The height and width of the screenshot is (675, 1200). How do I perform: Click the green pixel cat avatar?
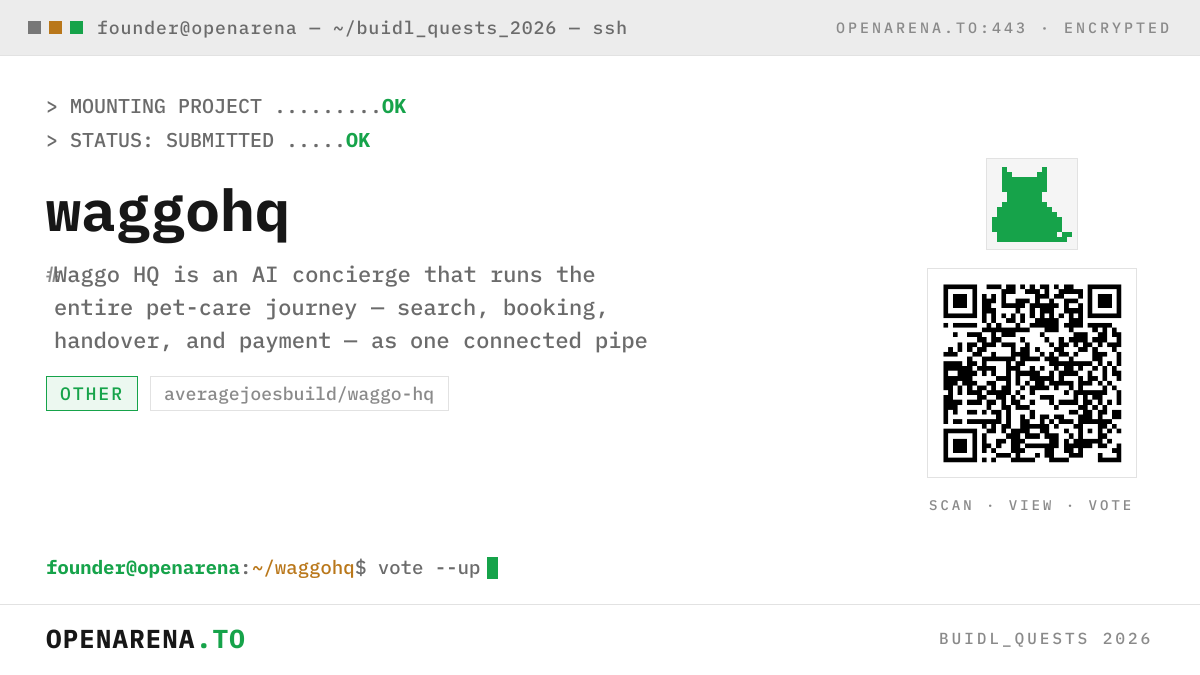[x=1032, y=204]
